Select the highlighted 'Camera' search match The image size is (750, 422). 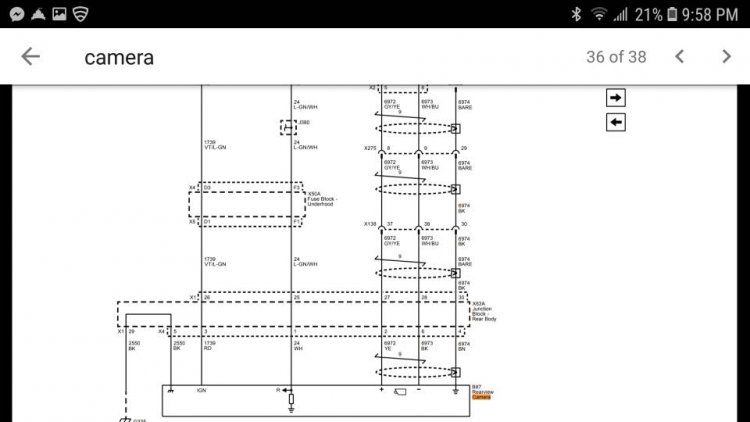click(x=481, y=397)
